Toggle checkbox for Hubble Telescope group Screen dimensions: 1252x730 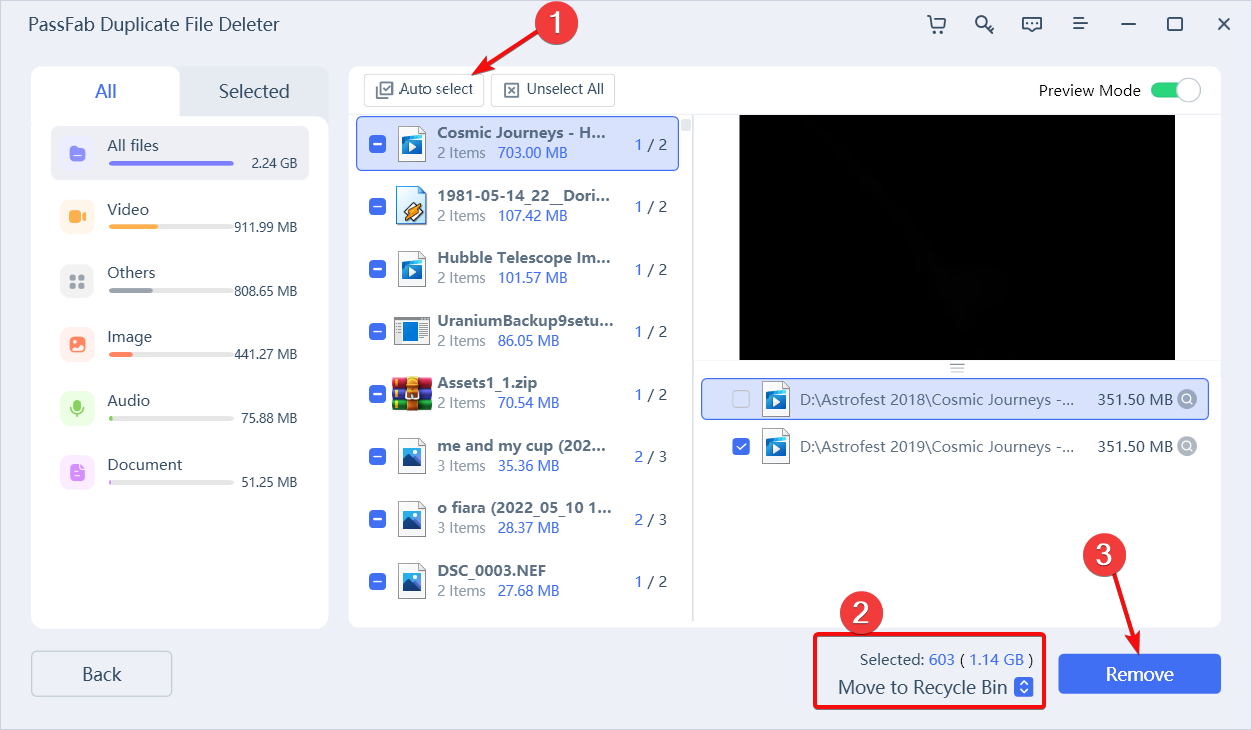377,269
